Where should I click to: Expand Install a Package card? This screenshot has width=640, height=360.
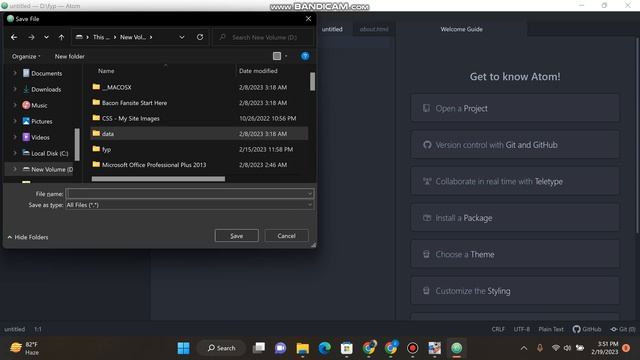click(x=515, y=218)
